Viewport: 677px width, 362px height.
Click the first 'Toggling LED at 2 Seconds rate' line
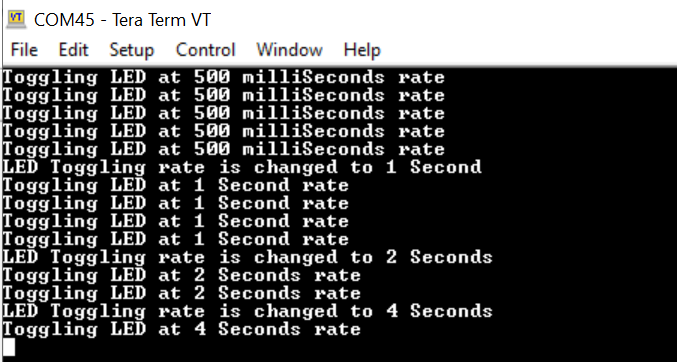click(182, 276)
